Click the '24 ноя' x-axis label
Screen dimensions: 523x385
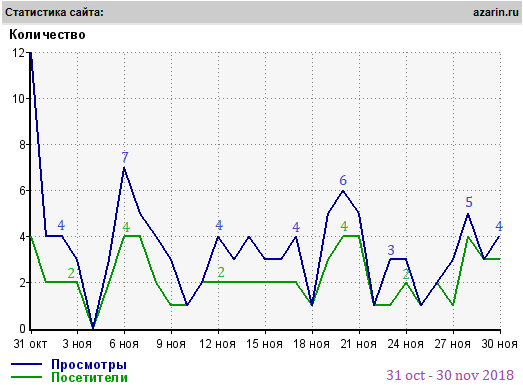[x=406, y=344]
